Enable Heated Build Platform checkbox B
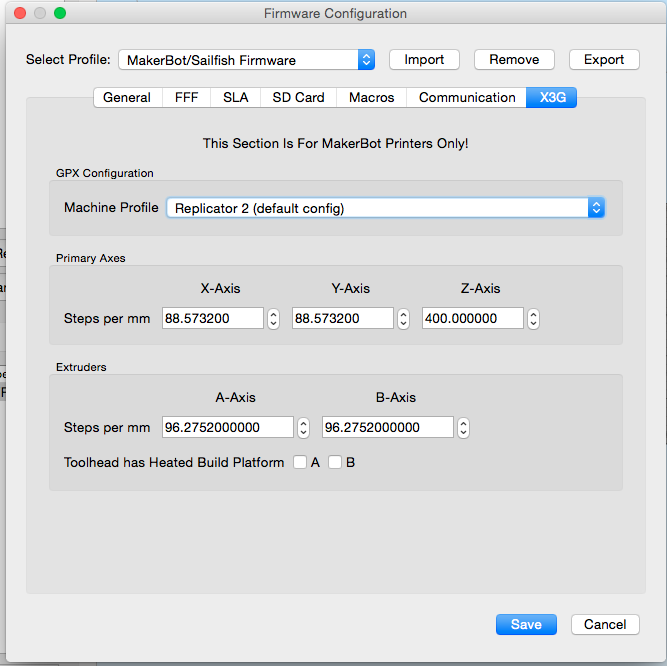Image resolution: width=667 pixels, height=666 pixels. pyautogui.click(x=335, y=462)
